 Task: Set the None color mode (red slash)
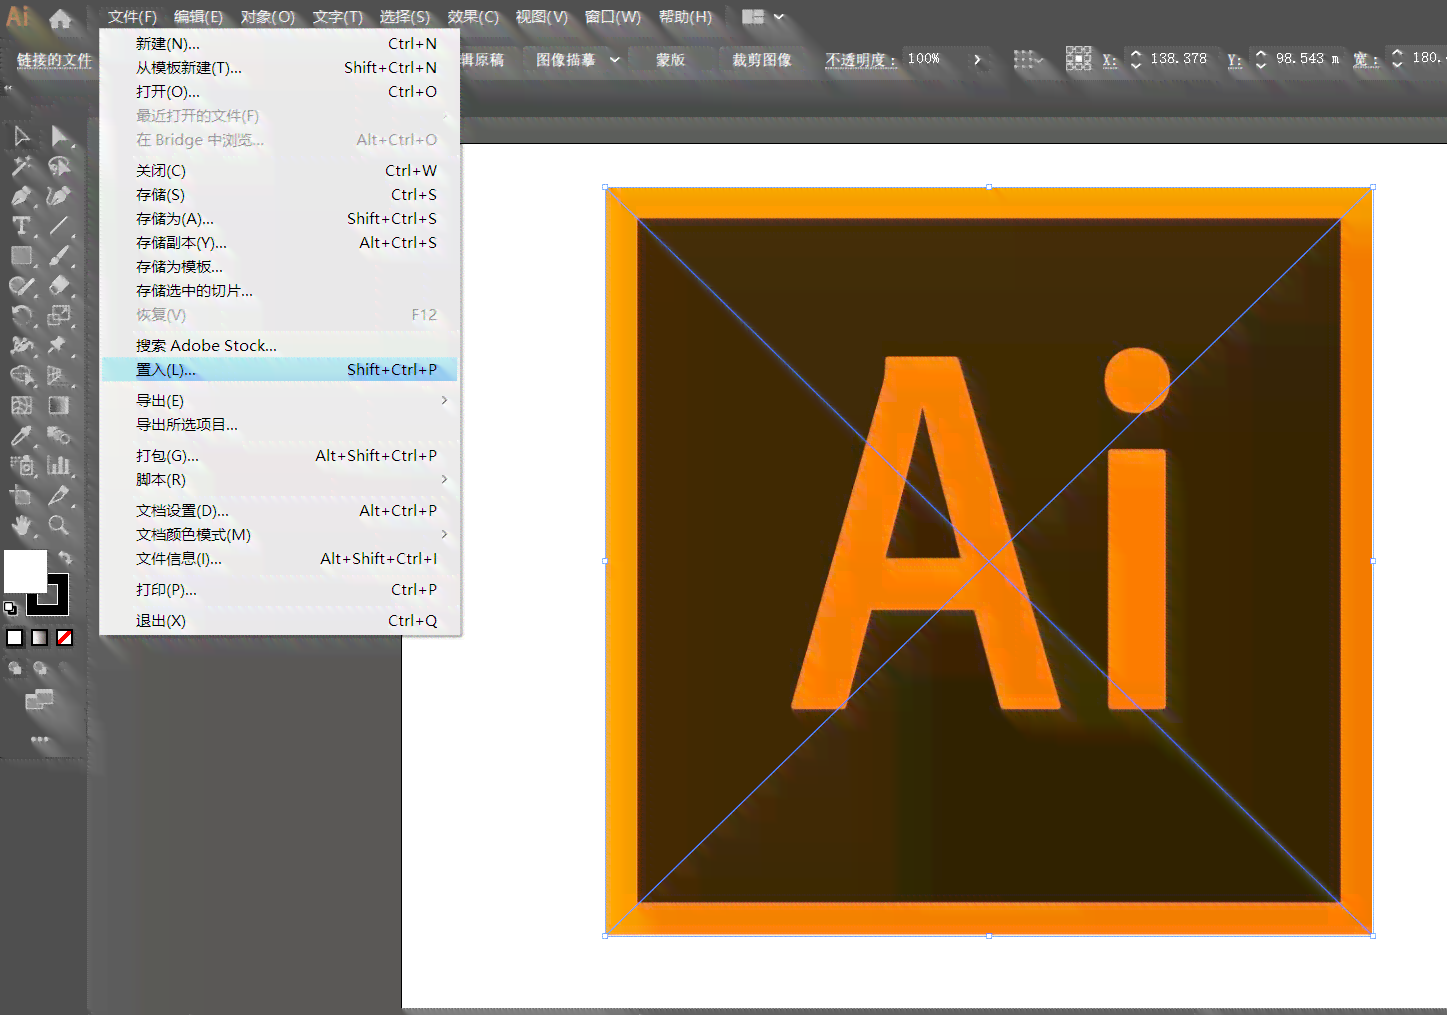click(x=64, y=637)
